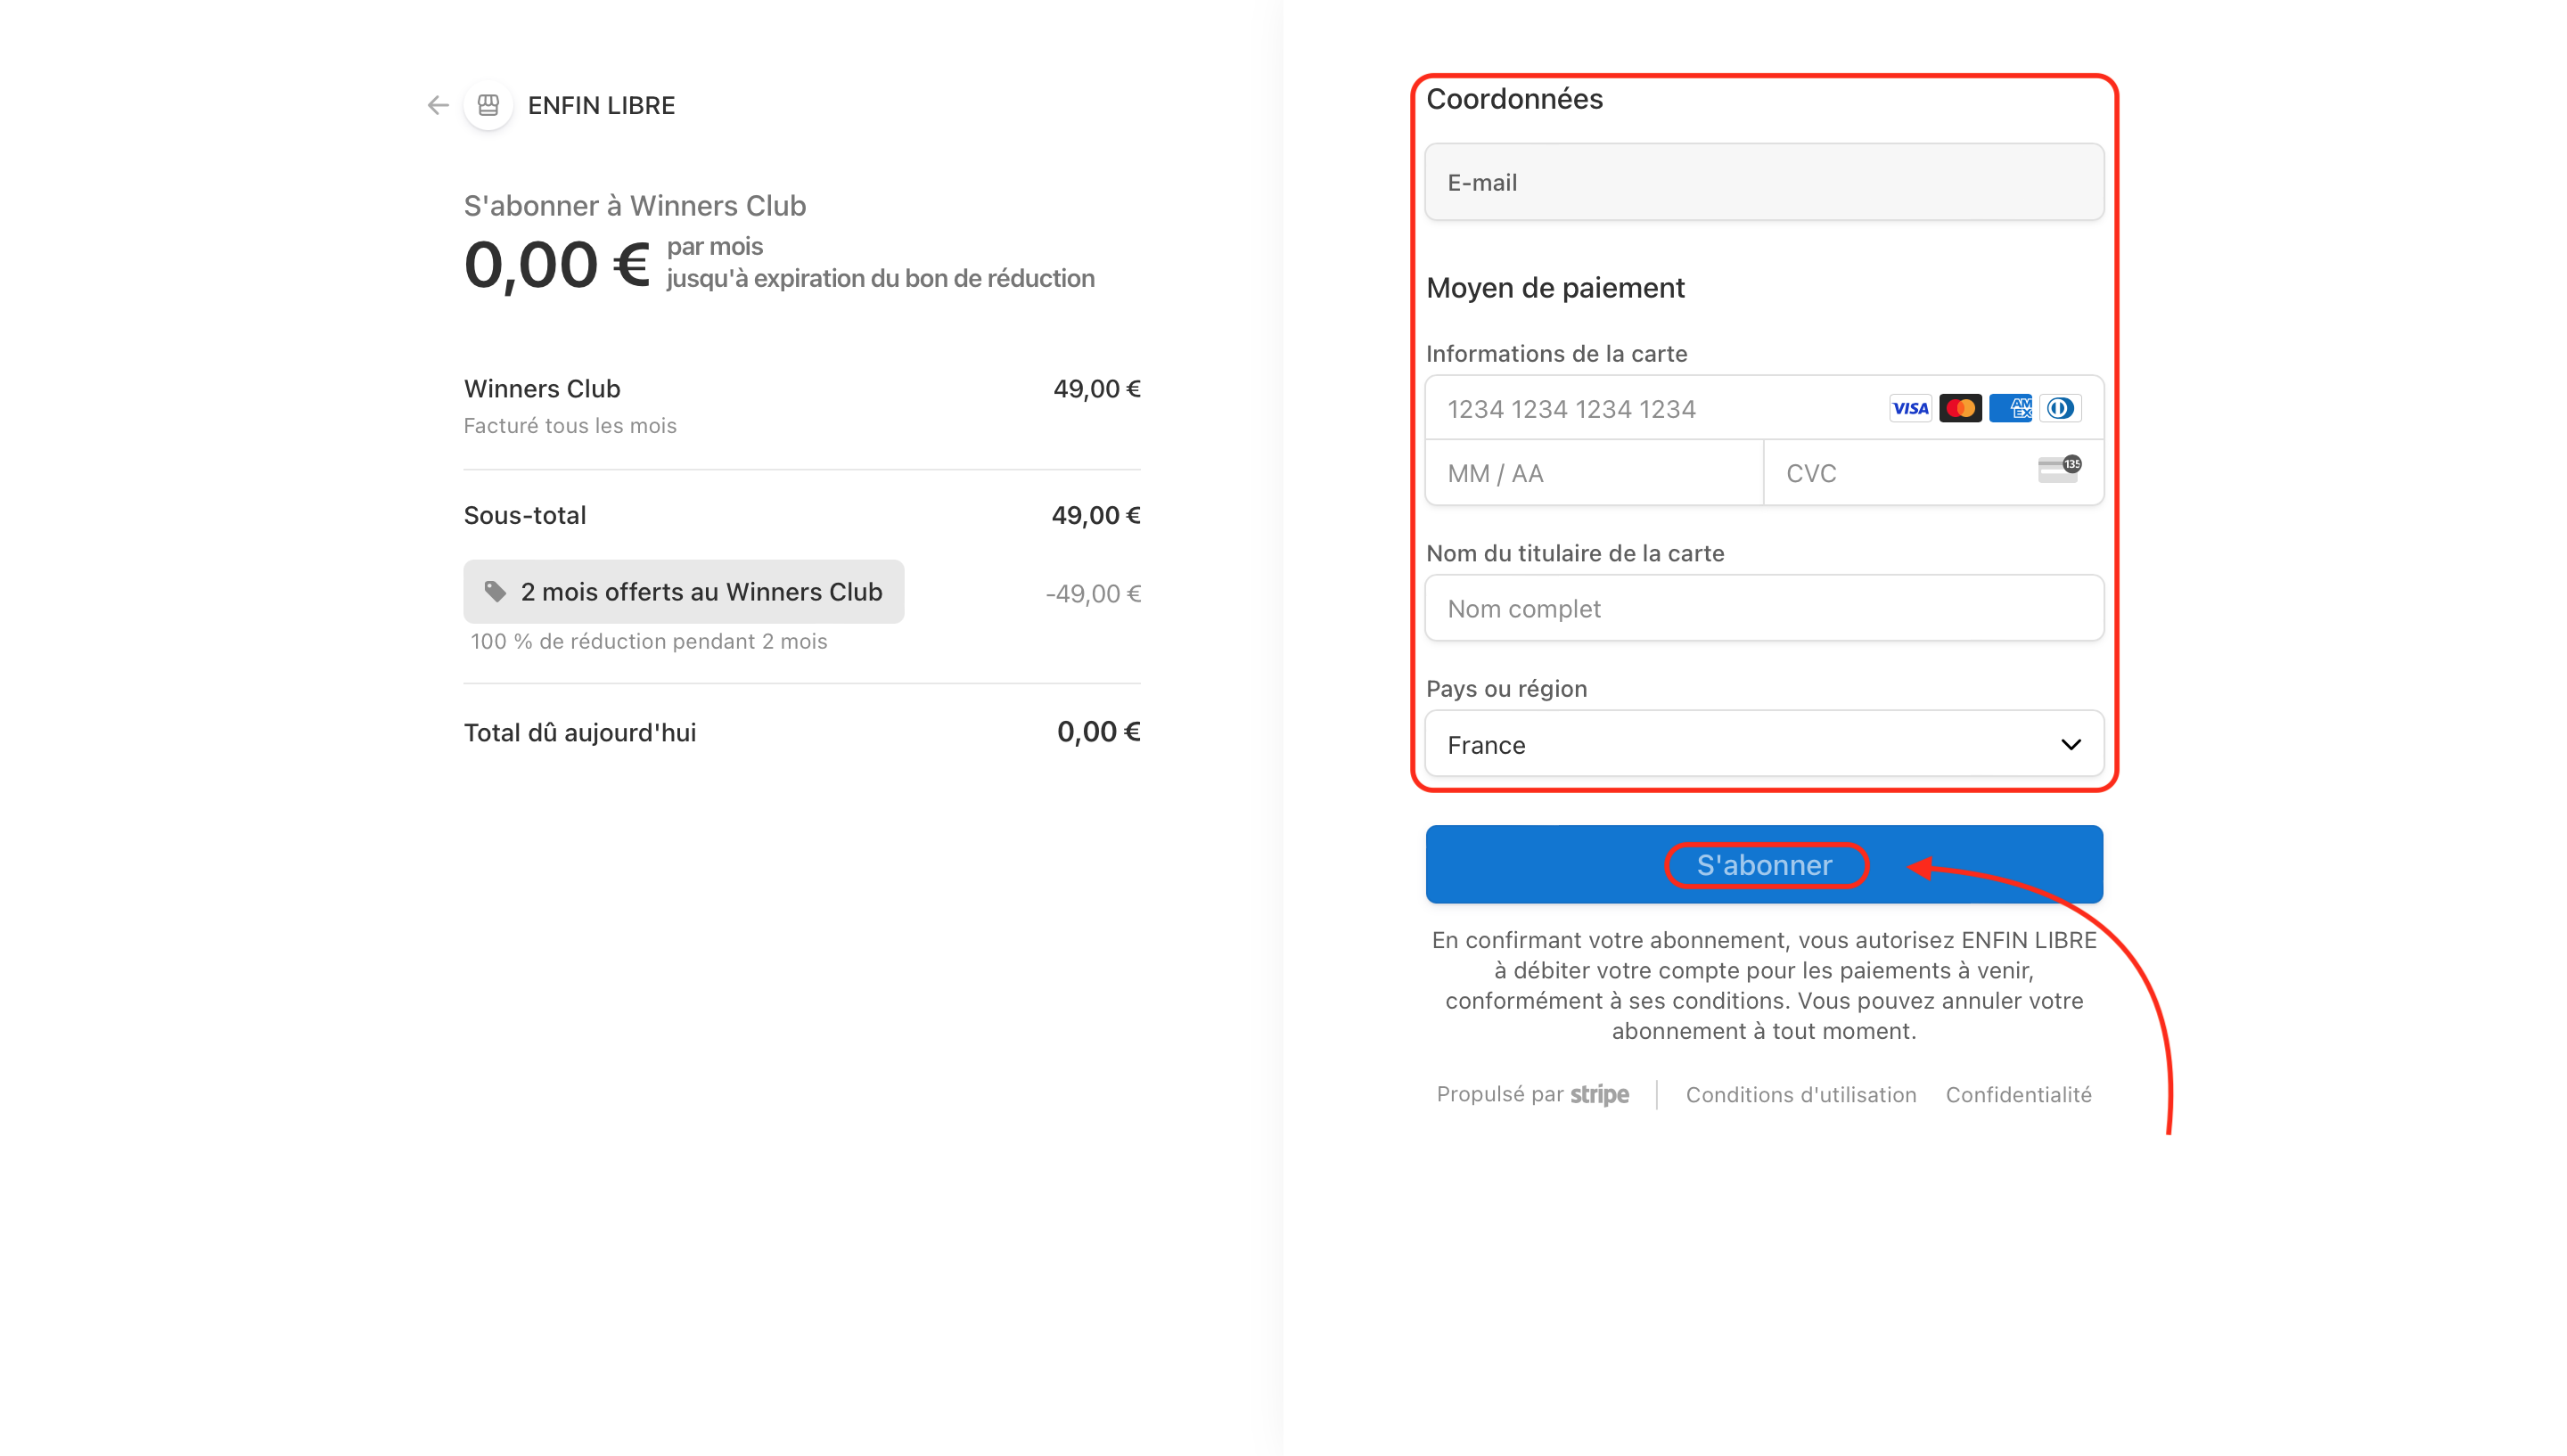Viewport: 2567px width, 1456px height.
Task: Click the ENFIN LIBRE store icon
Action: [x=488, y=105]
